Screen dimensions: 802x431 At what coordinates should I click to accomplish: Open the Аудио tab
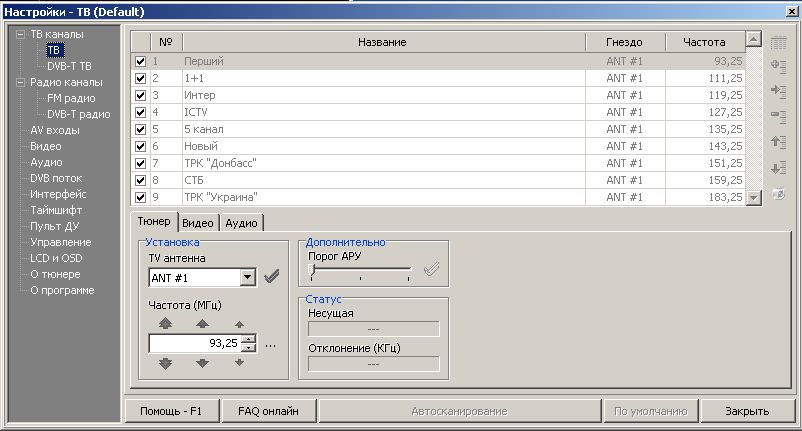point(240,222)
